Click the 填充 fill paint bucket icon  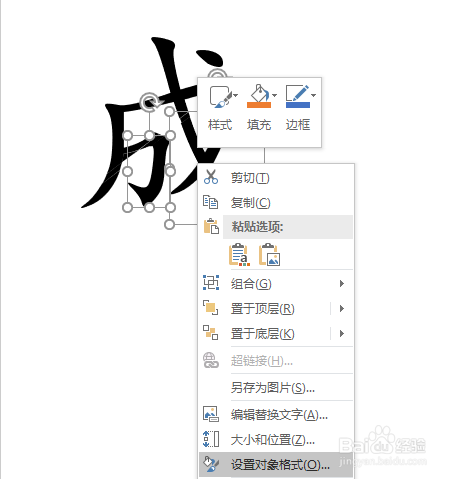(x=259, y=92)
